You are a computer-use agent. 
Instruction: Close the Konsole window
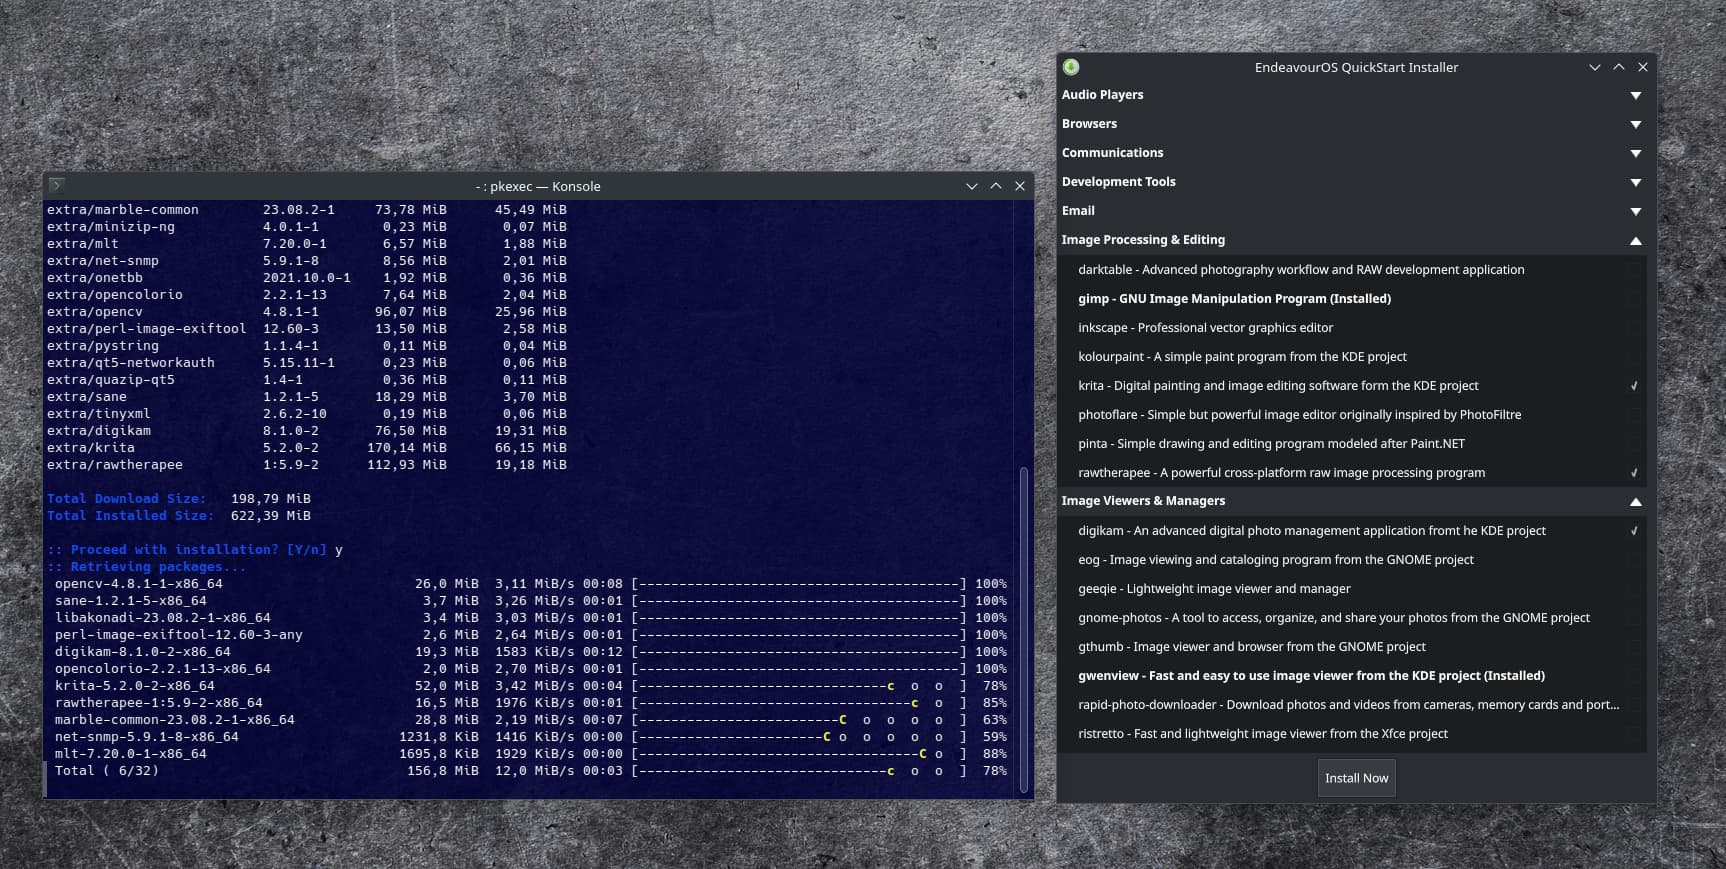pyautogui.click(x=1020, y=186)
